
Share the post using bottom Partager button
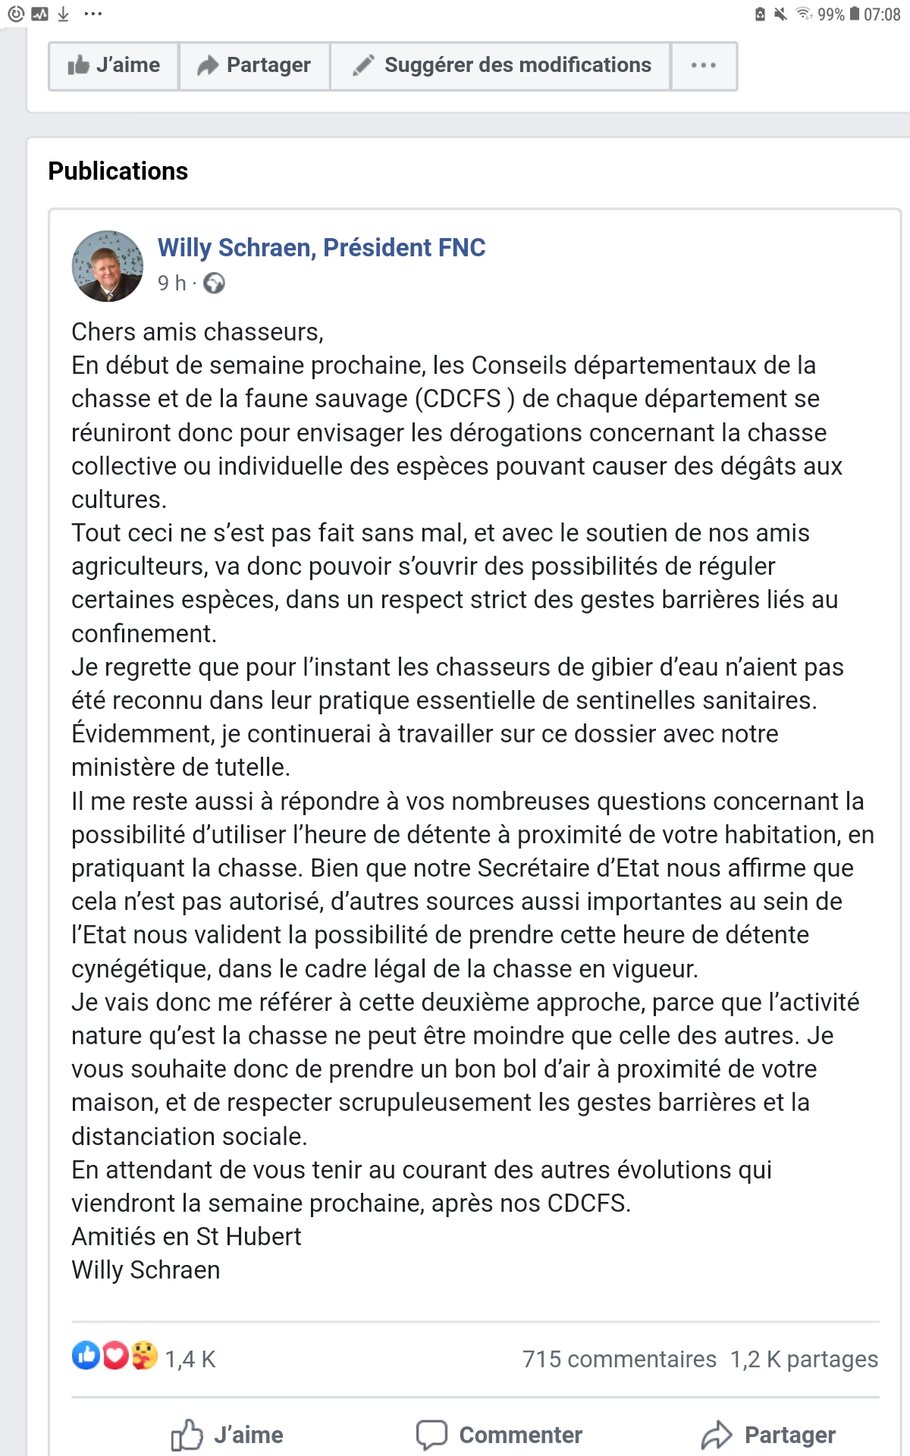pos(768,1435)
